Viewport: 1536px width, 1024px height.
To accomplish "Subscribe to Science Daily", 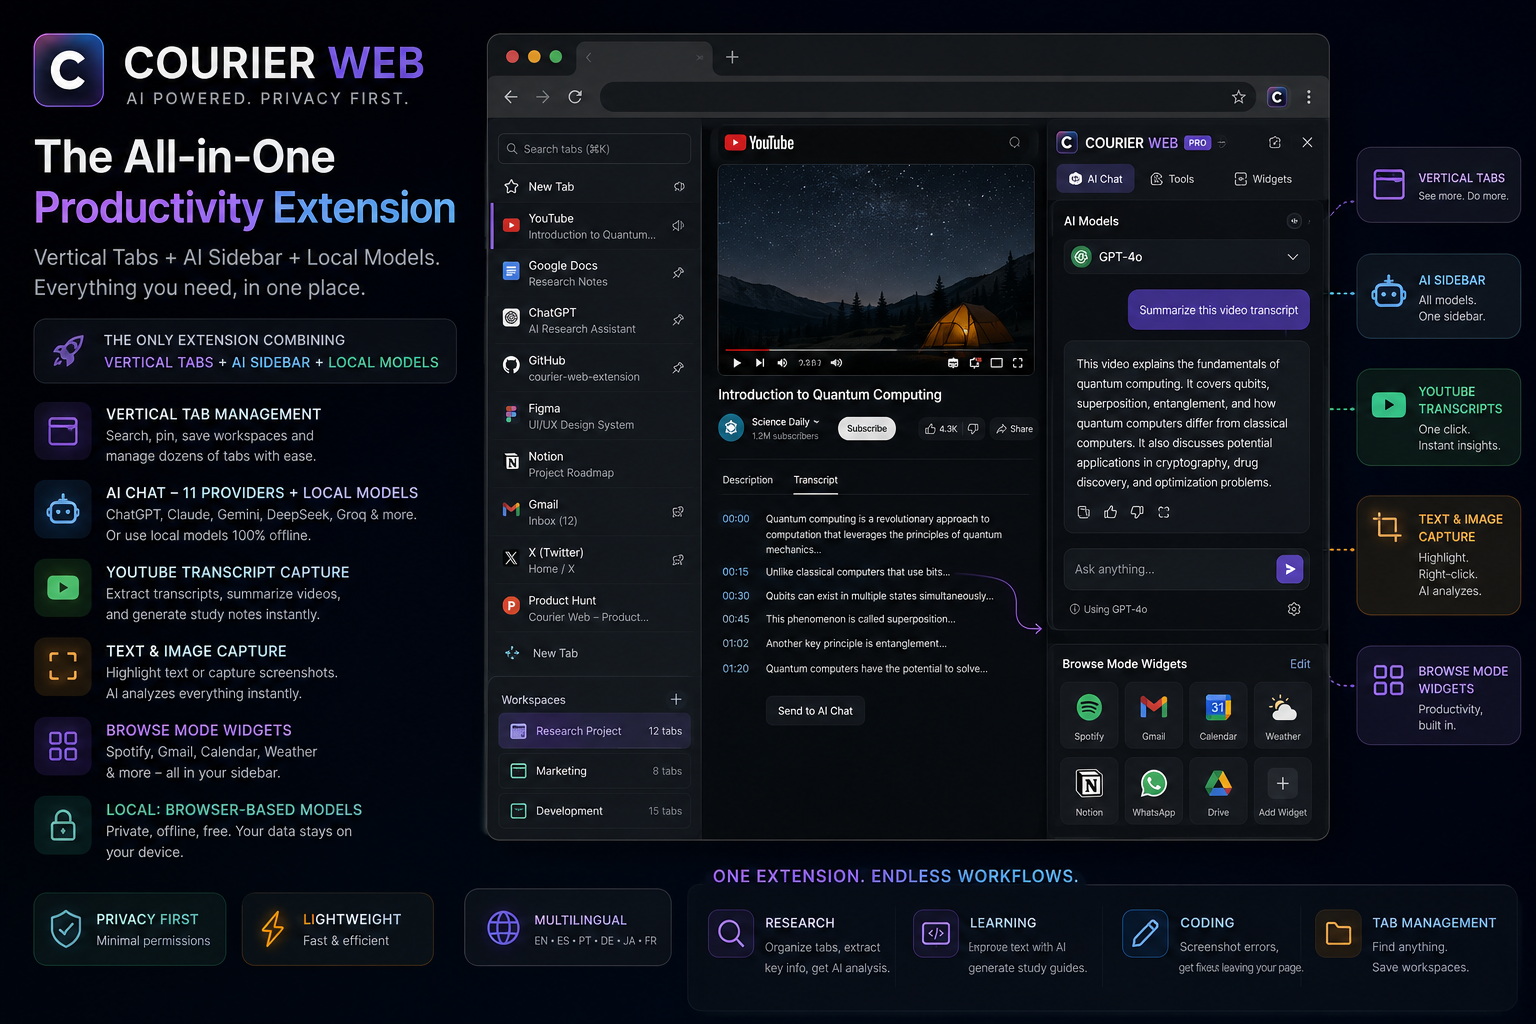I will pos(867,429).
